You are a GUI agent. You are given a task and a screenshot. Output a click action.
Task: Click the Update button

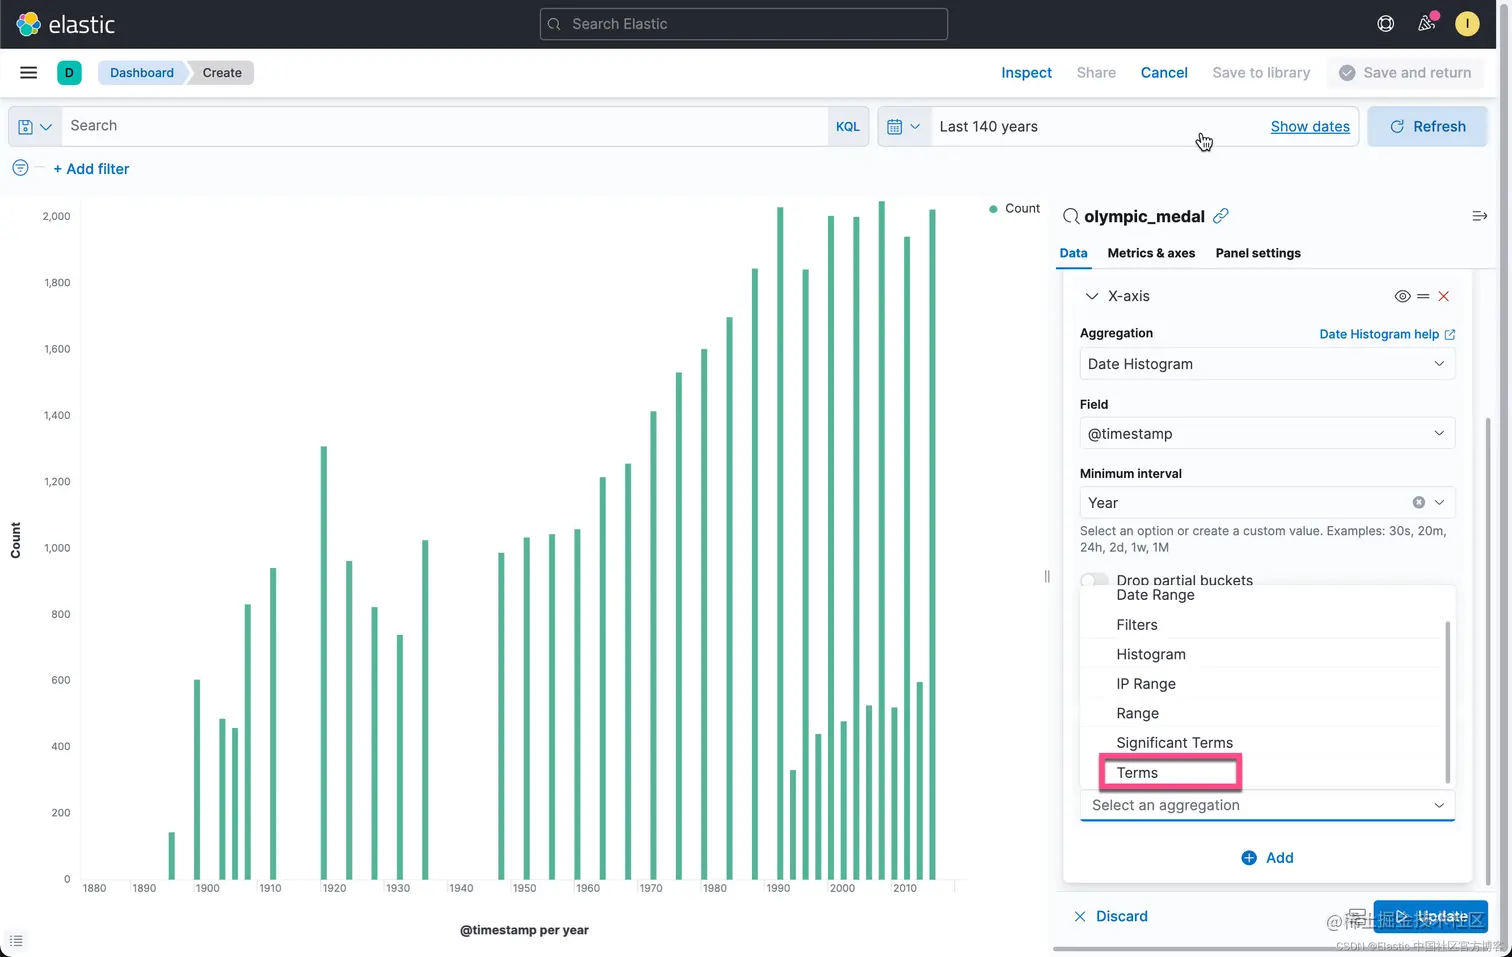(x=1430, y=916)
